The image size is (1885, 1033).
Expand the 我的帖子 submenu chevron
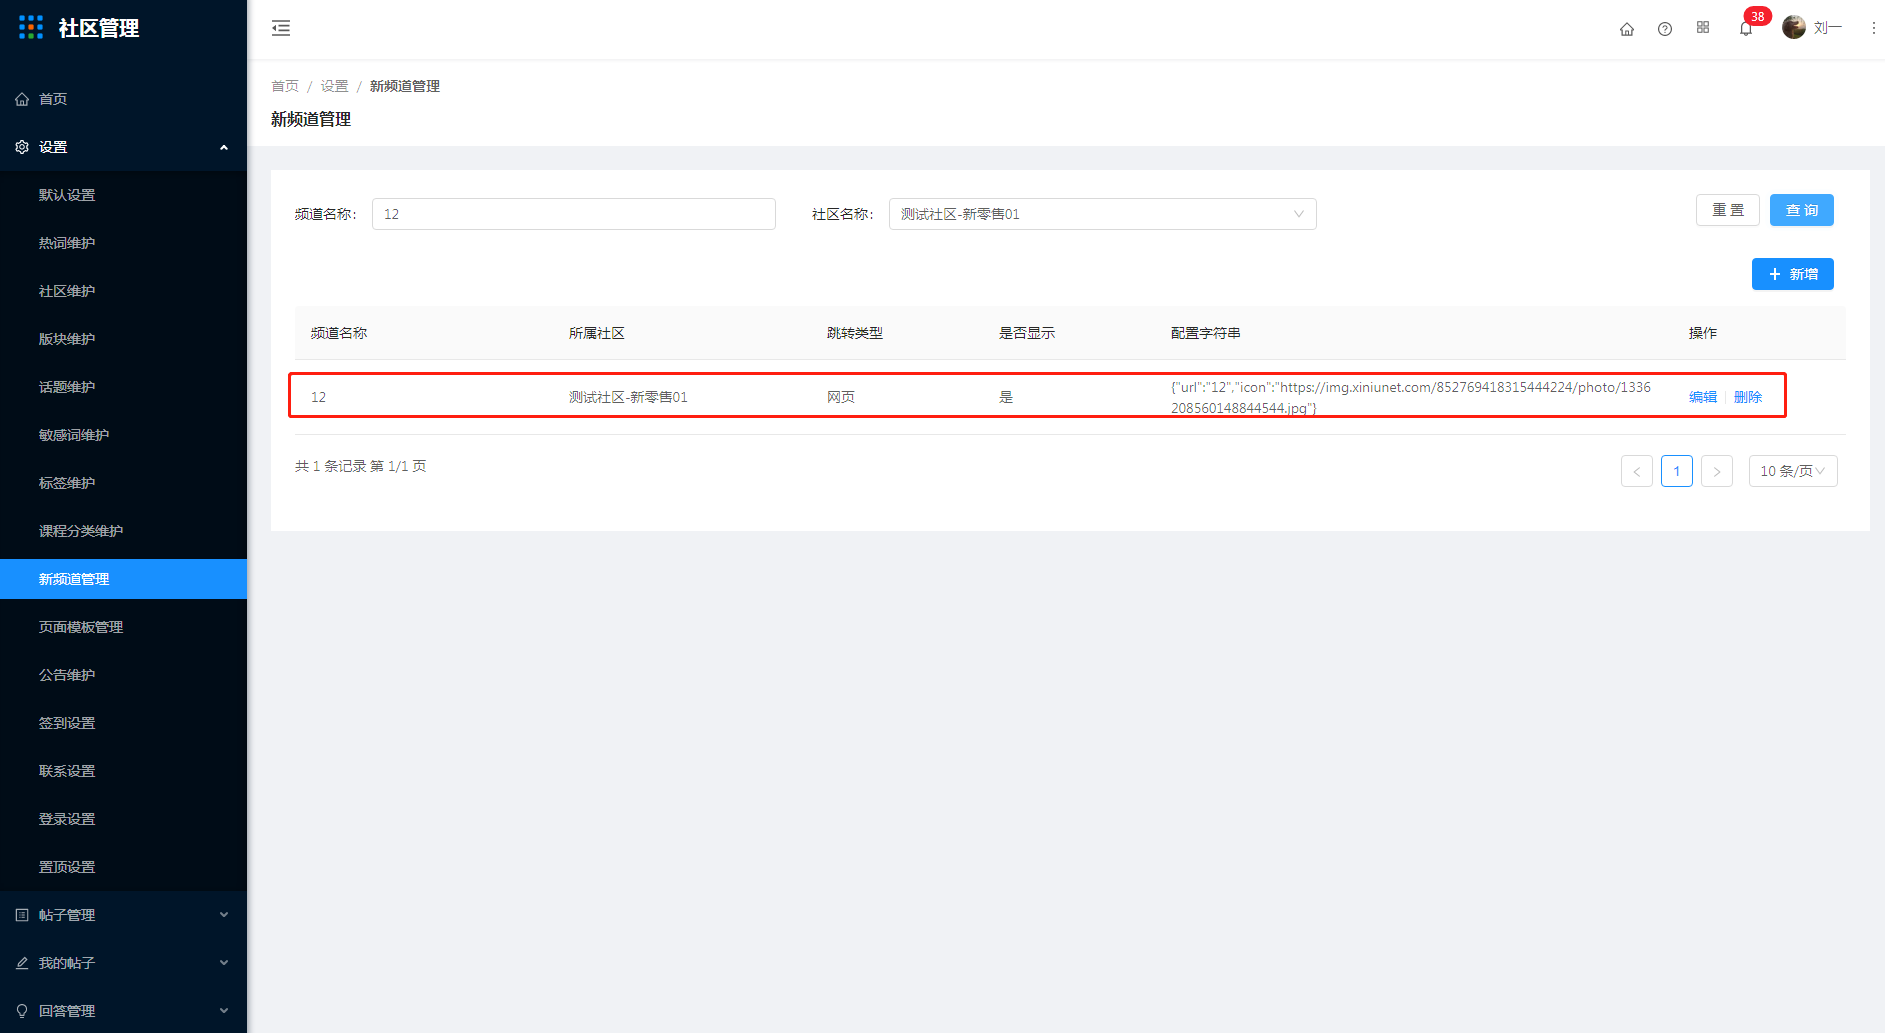[x=224, y=963]
